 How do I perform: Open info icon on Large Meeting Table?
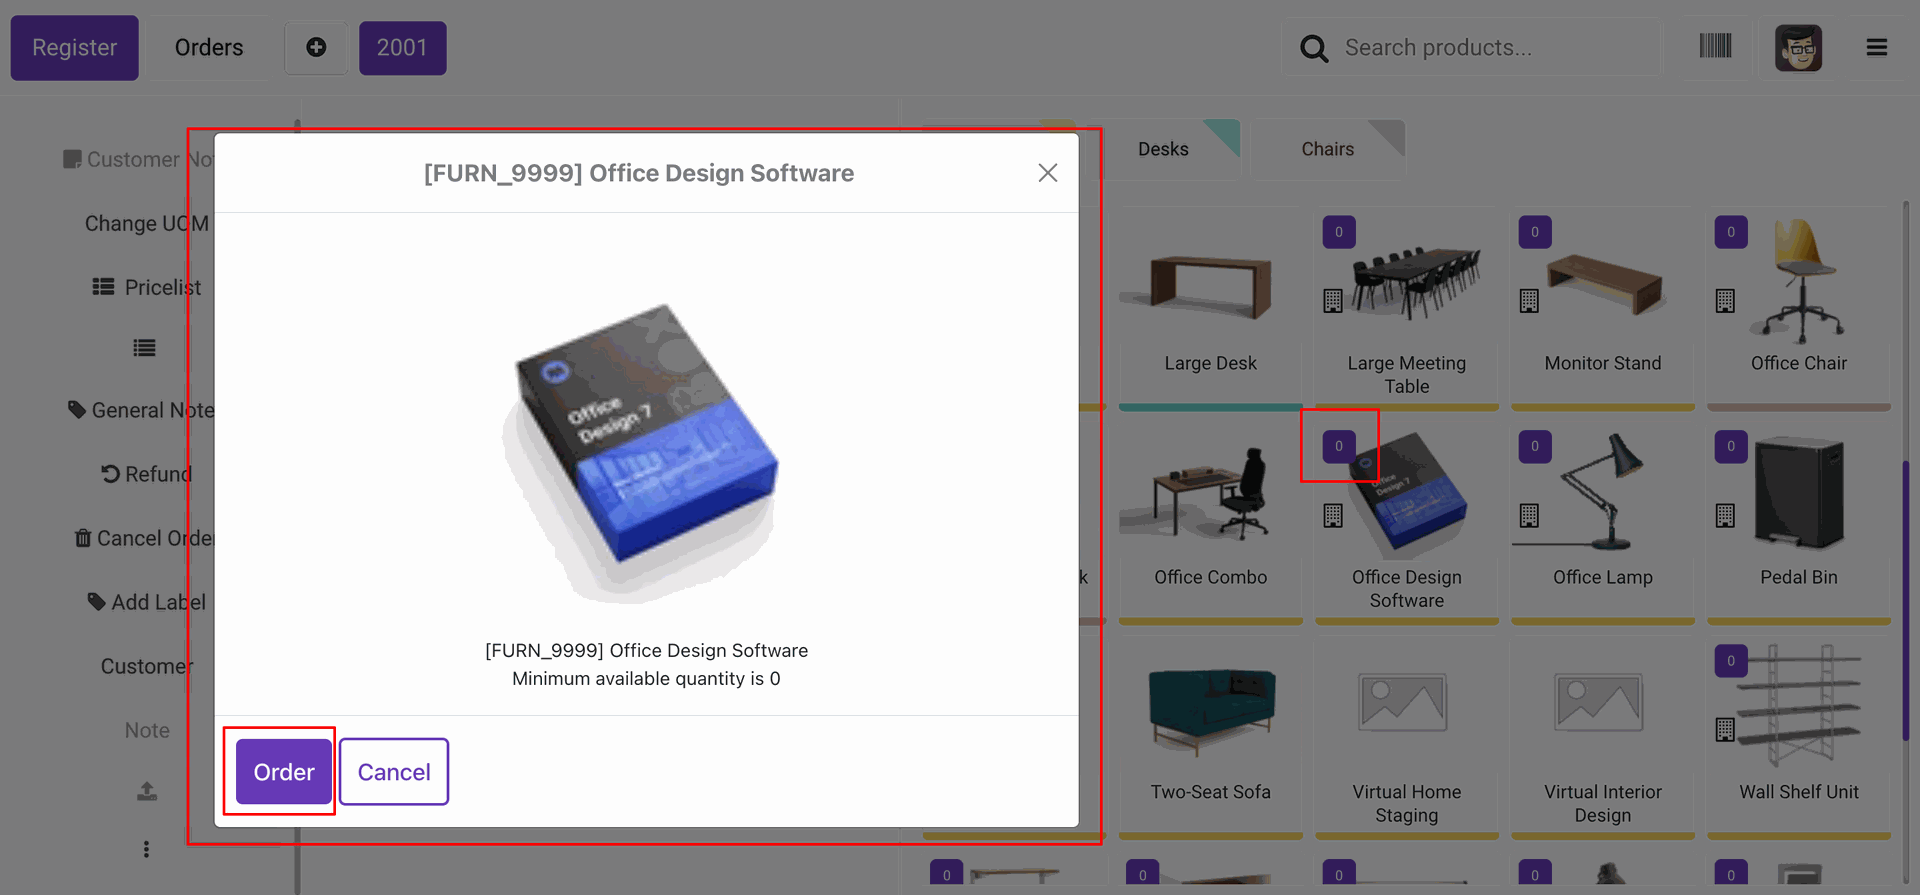coord(1333,301)
